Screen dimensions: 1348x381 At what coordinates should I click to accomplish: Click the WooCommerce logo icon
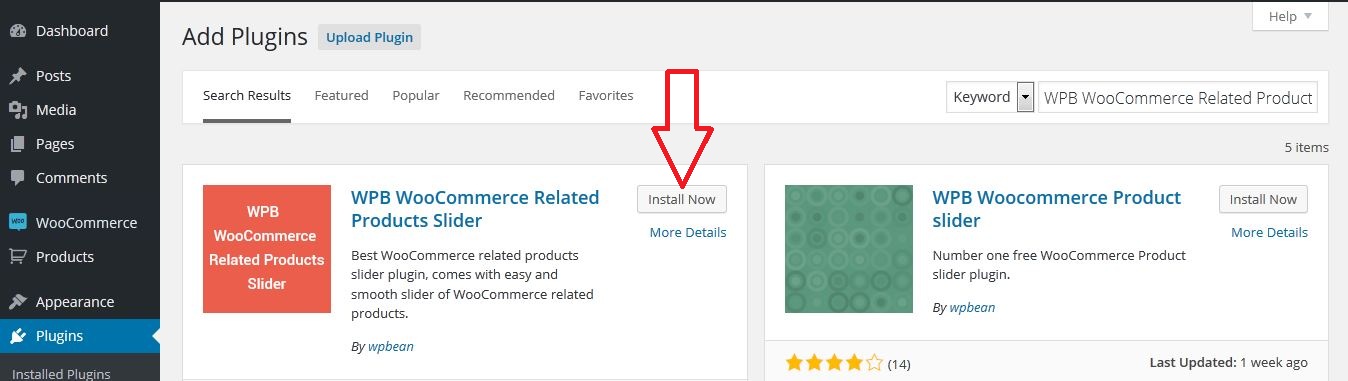17,223
